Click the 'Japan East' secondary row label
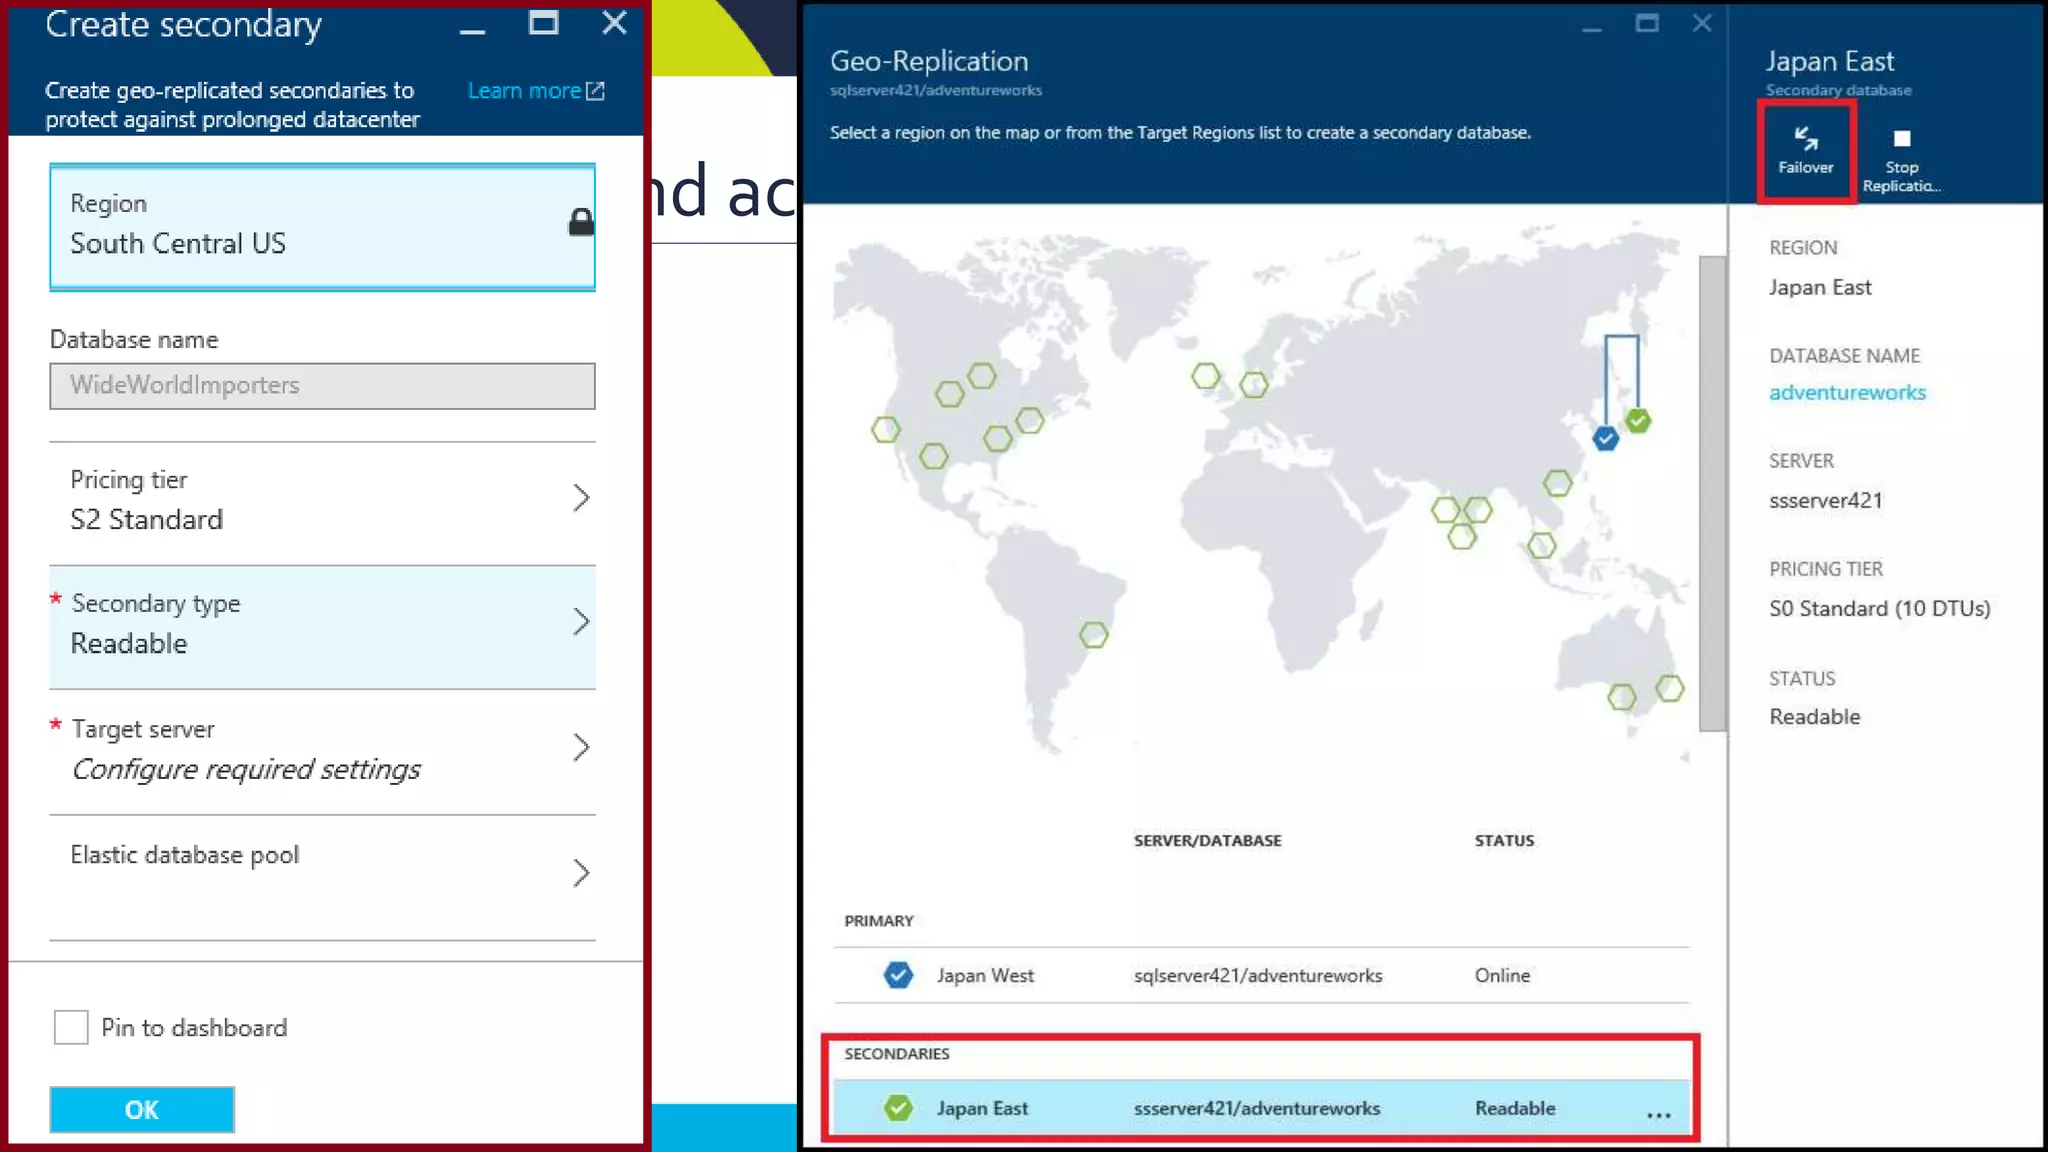 click(982, 1108)
